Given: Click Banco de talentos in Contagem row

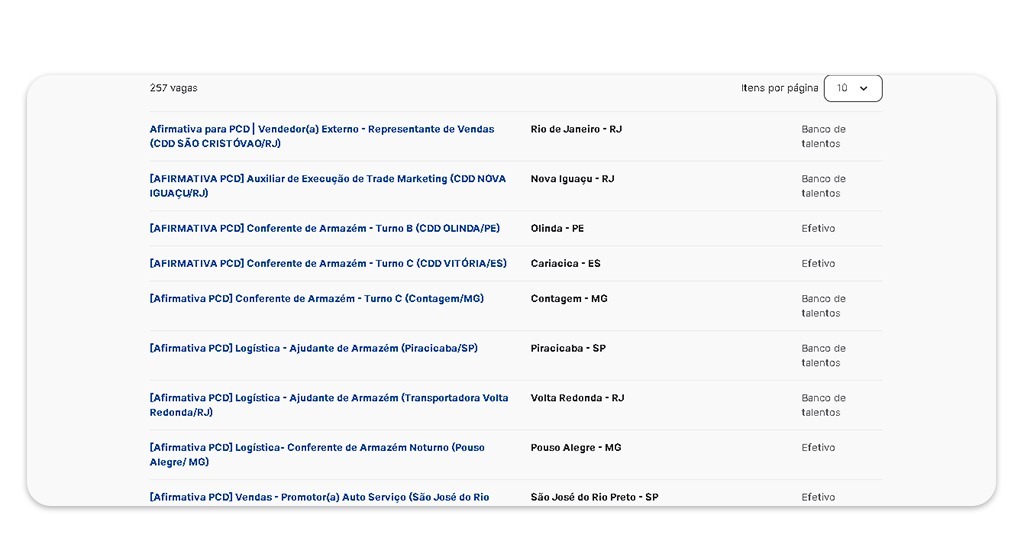Looking at the screenshot, I should (x=822, y=306).
